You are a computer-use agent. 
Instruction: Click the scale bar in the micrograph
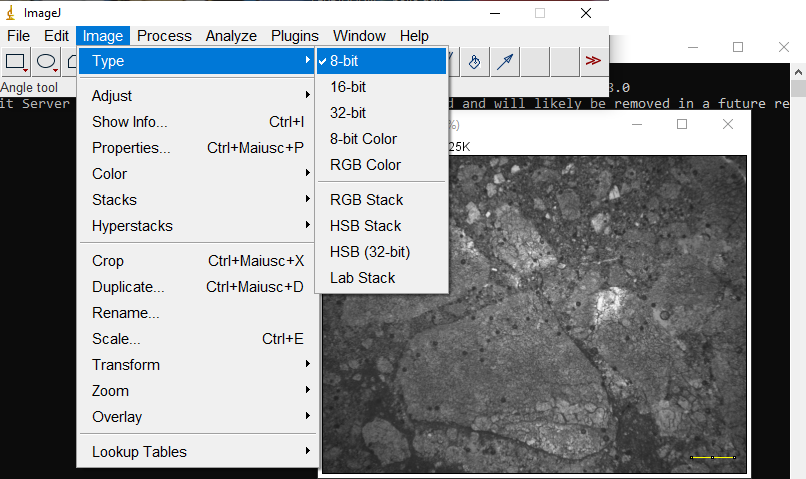point(713,458)
